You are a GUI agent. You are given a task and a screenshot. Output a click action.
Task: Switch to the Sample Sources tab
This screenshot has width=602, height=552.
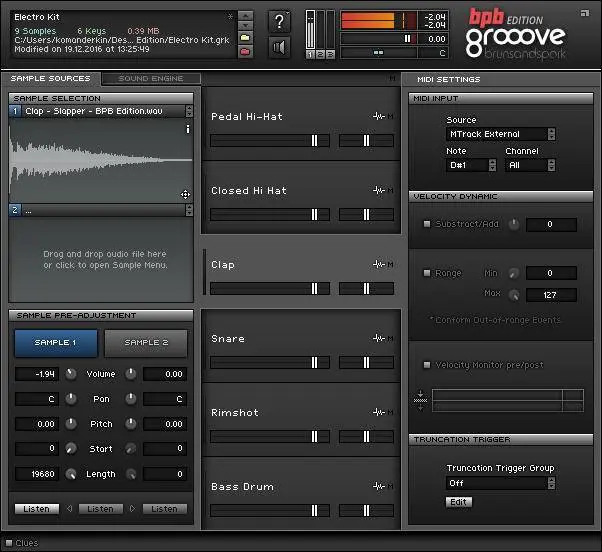pyautogui.click(x=51, y=78)
